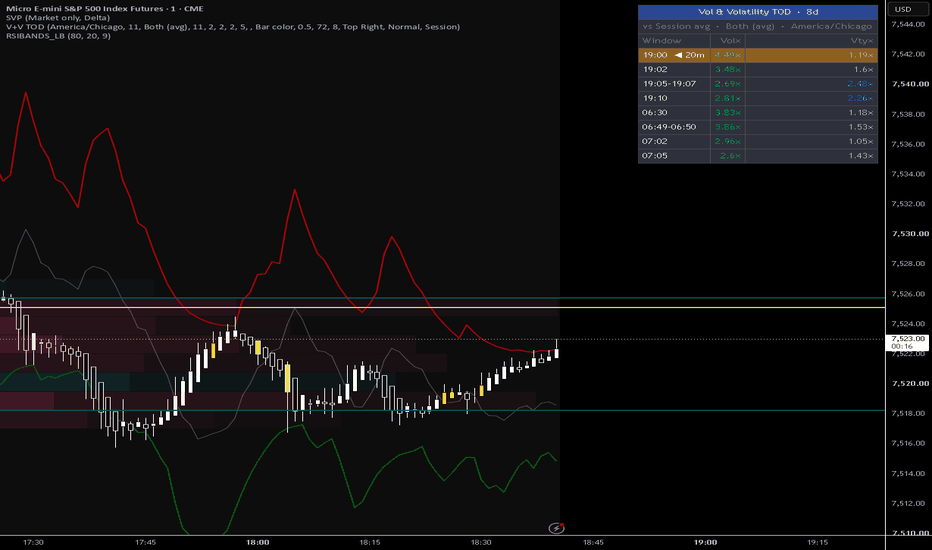Click the V+V TOD indicator legend
The width and height of the screenshot is (932, 550).
pyautogui.click(x=232, y=27)
